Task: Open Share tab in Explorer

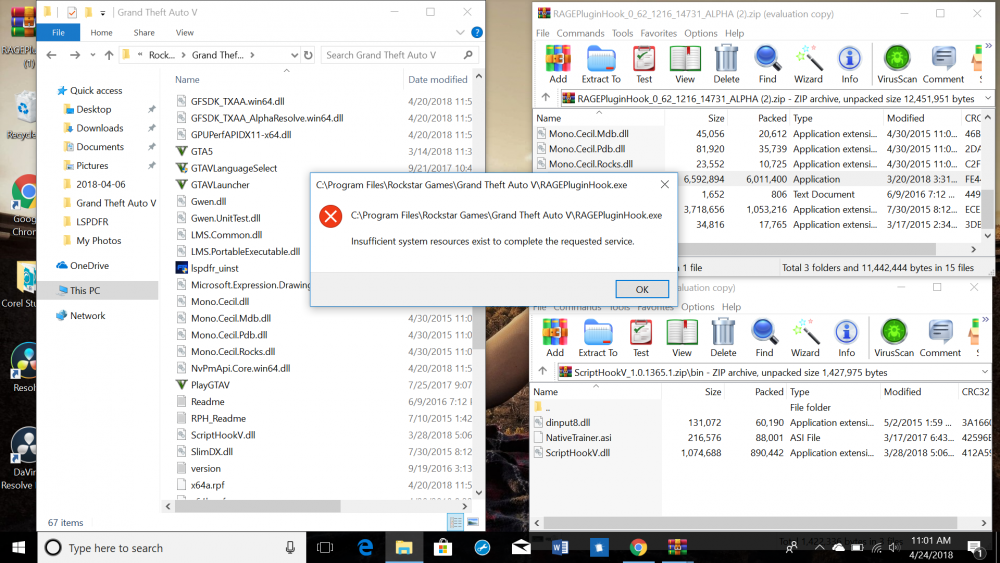Action: pos(144,33)
